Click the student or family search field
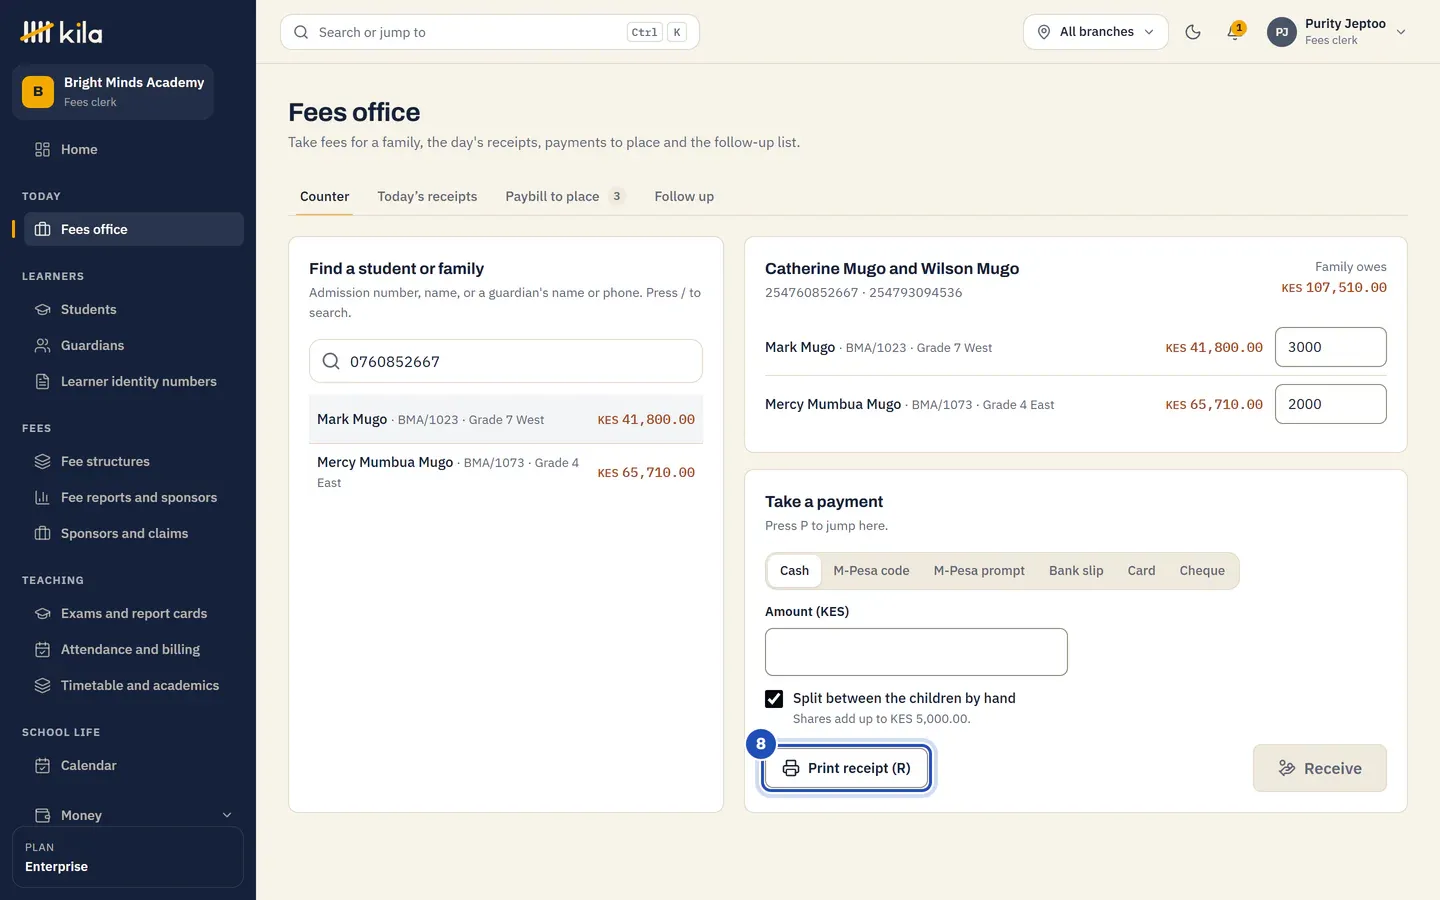Screen dimensions: 1440x900 tap(506, 361)
